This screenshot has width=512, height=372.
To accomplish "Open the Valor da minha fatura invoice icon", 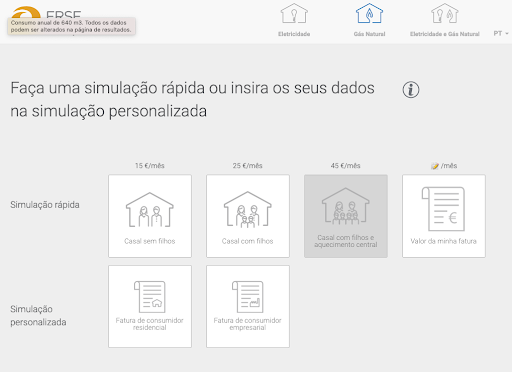I will pyautogui.click(x=444, y=209).
